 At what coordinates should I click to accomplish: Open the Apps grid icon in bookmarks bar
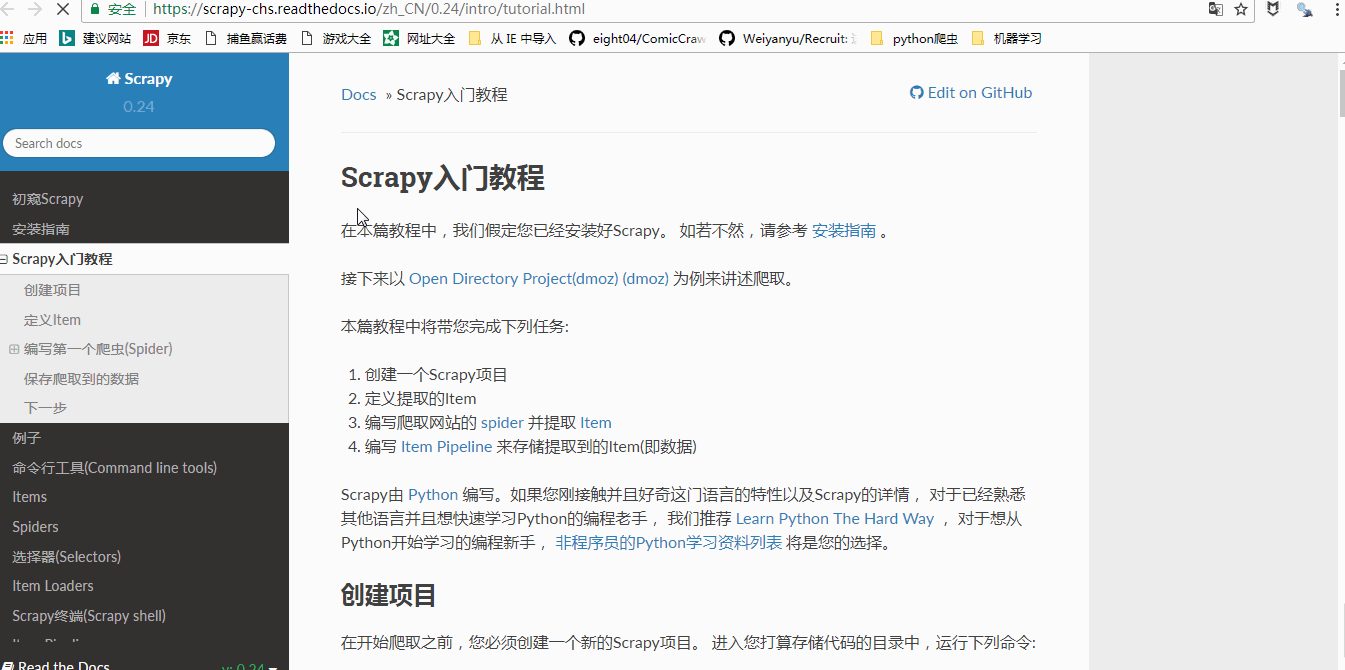[7, 38]
